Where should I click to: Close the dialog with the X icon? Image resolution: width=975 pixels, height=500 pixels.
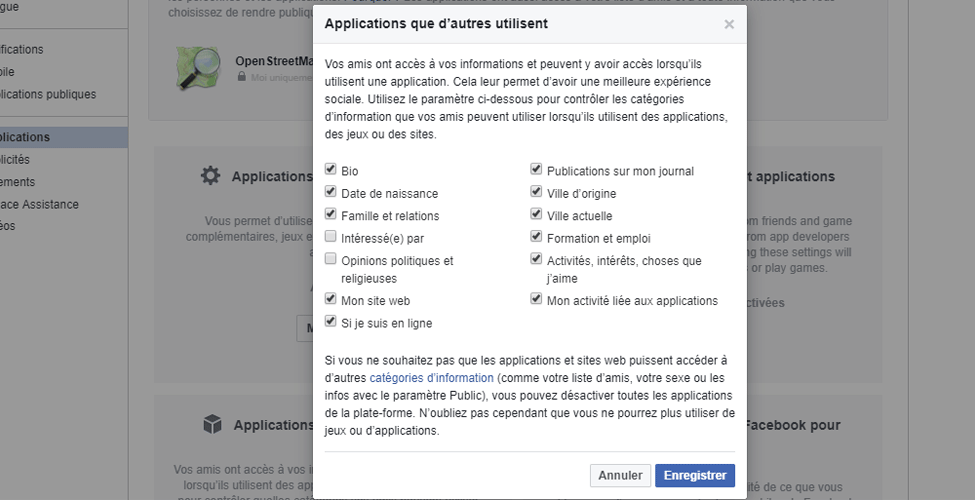pos(729,24)
